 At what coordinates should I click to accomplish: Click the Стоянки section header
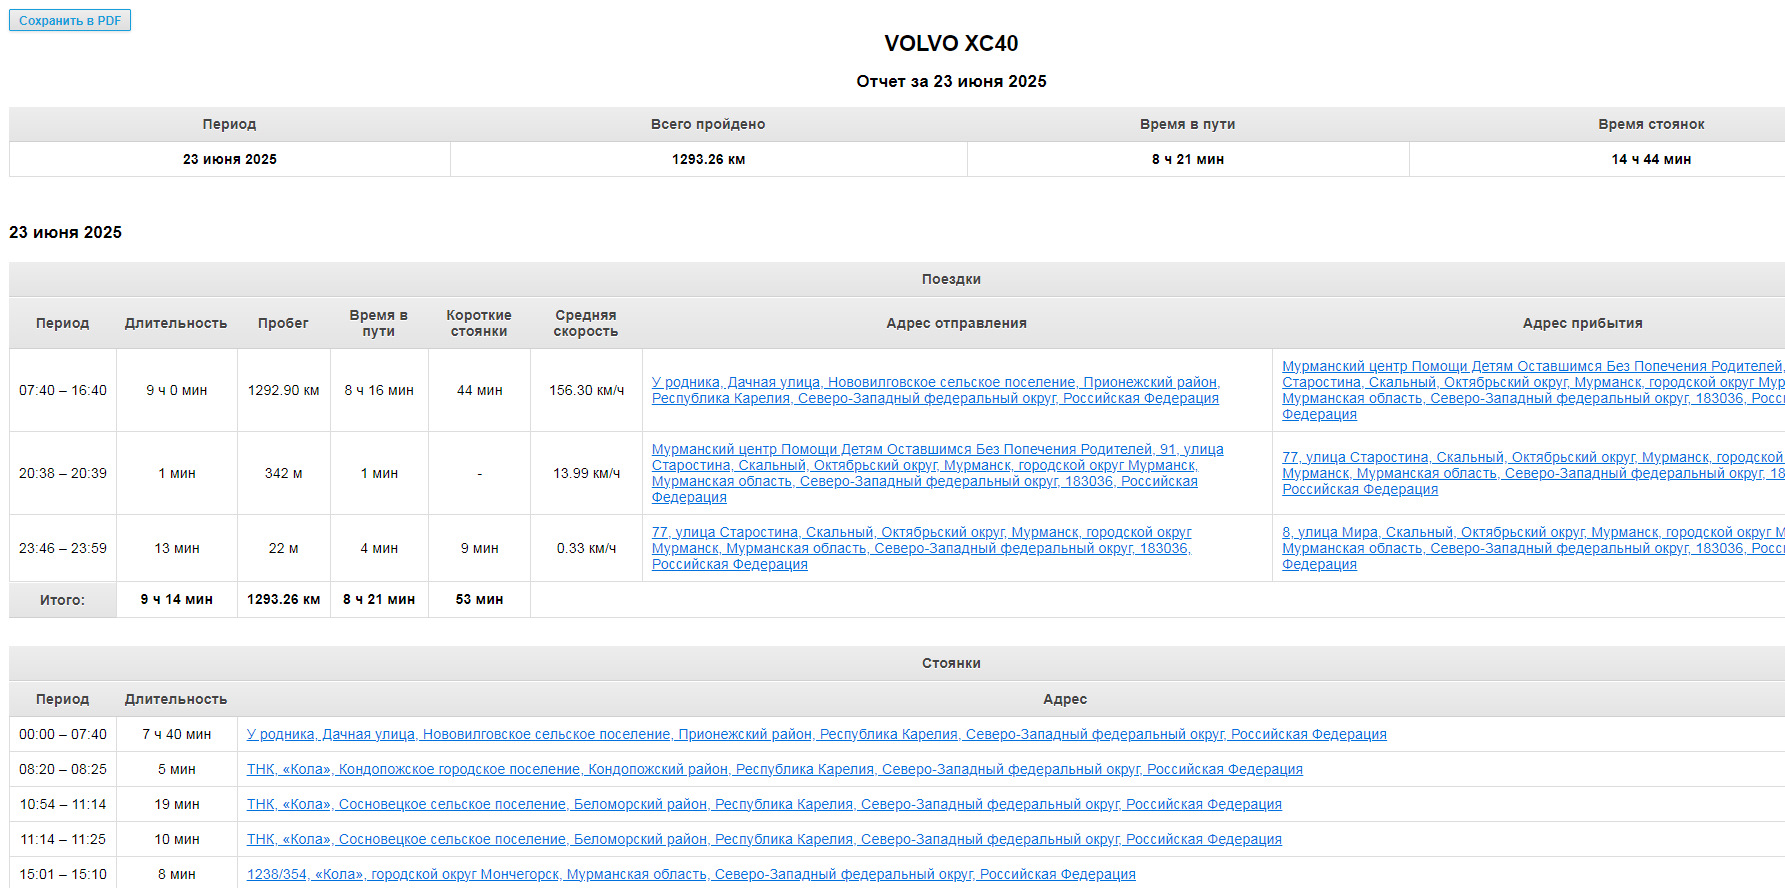coord(951,663)
